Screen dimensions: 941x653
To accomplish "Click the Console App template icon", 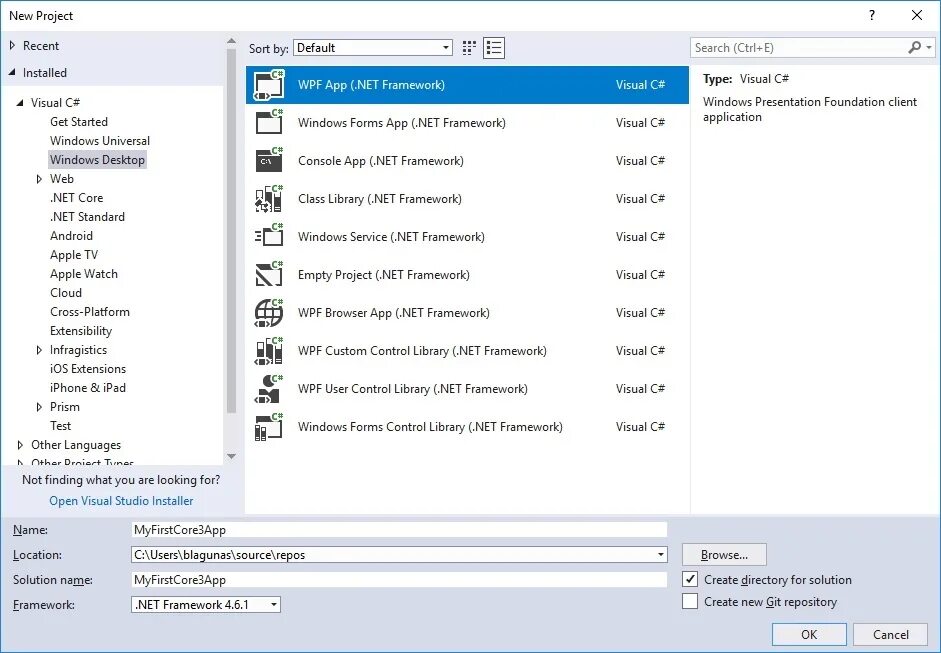I will pyautogui.click(x=268, y=161).
